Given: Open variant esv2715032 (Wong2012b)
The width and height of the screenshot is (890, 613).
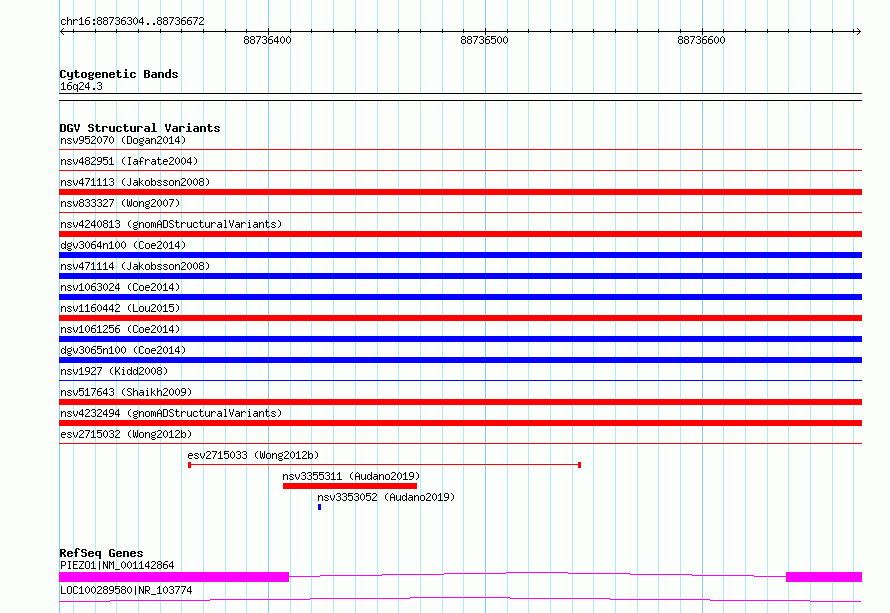Looking at the screenshot, I should (x=126, y=434).
